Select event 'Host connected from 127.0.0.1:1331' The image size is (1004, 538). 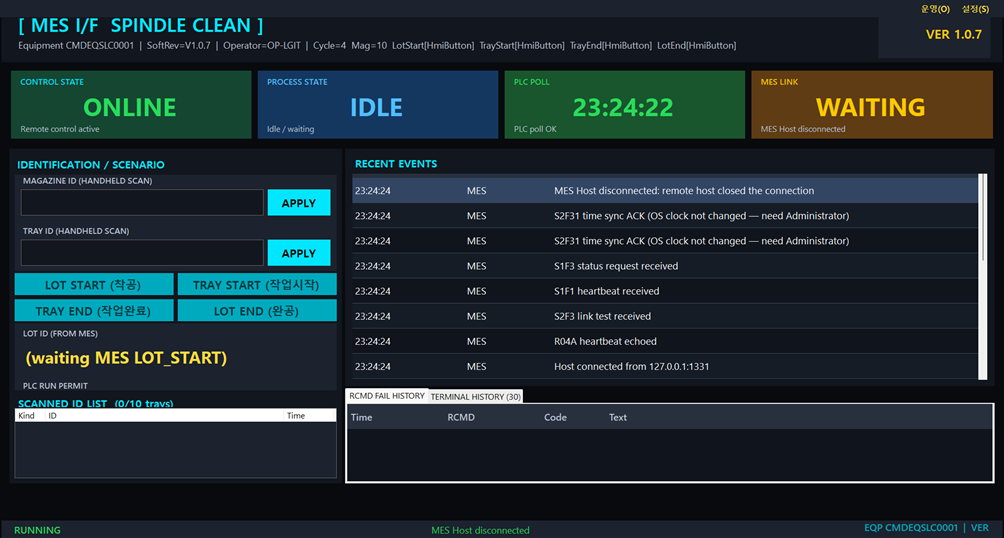(x=665, y=366)
